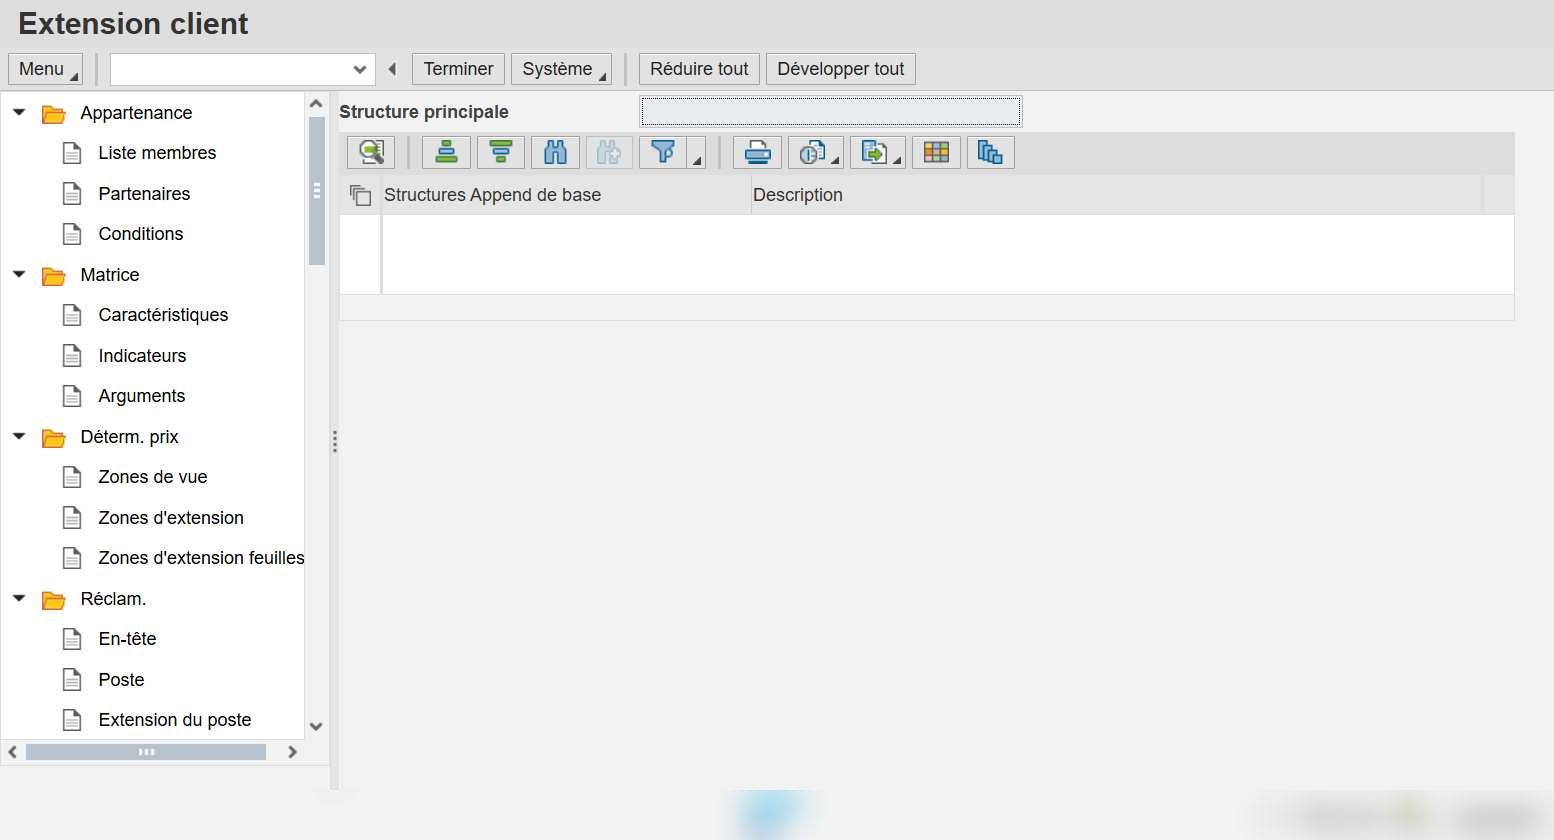Collapse the Réclam. tree node

19,598
